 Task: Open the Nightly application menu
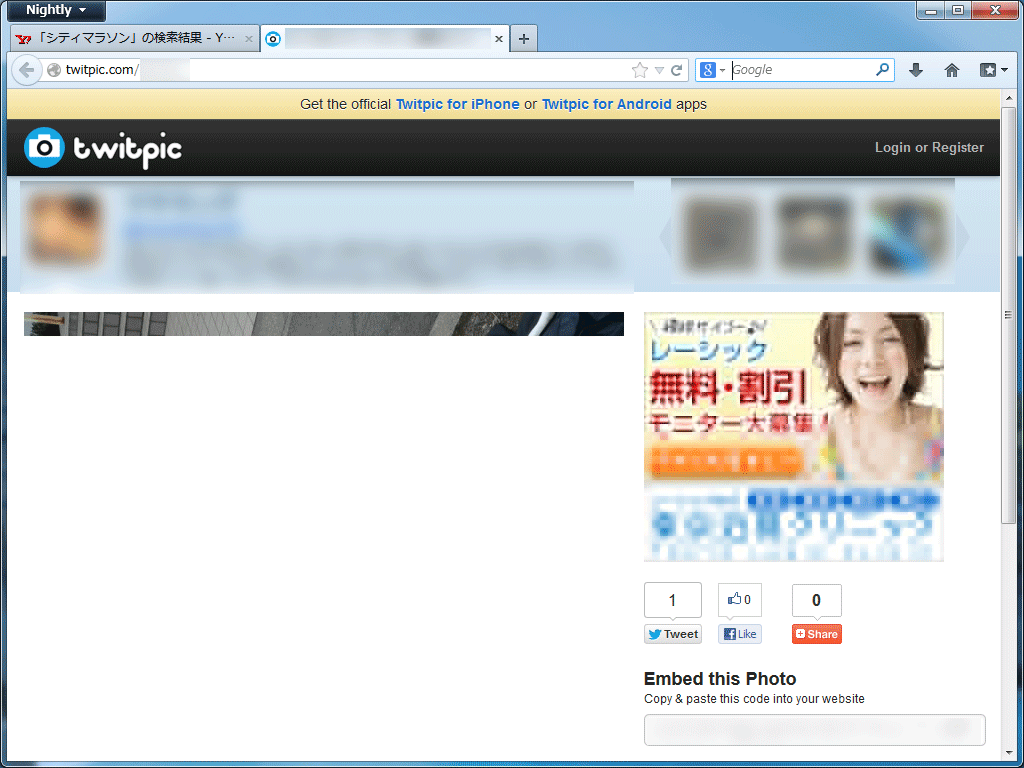click(56, 10)
